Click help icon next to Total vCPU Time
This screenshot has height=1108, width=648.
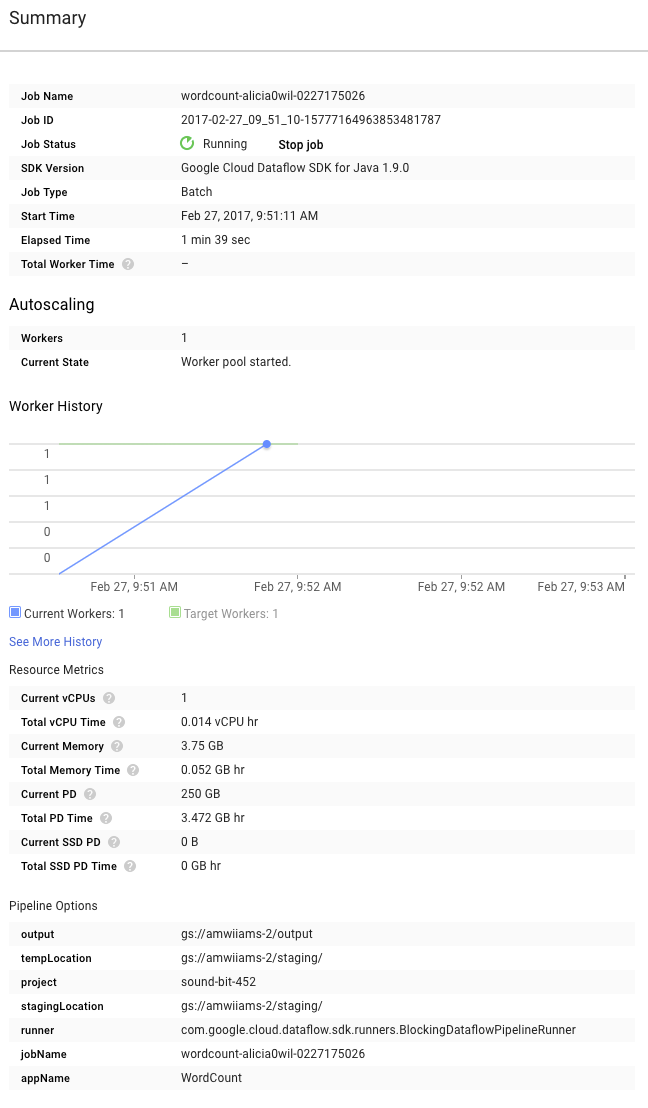(119, 722)
